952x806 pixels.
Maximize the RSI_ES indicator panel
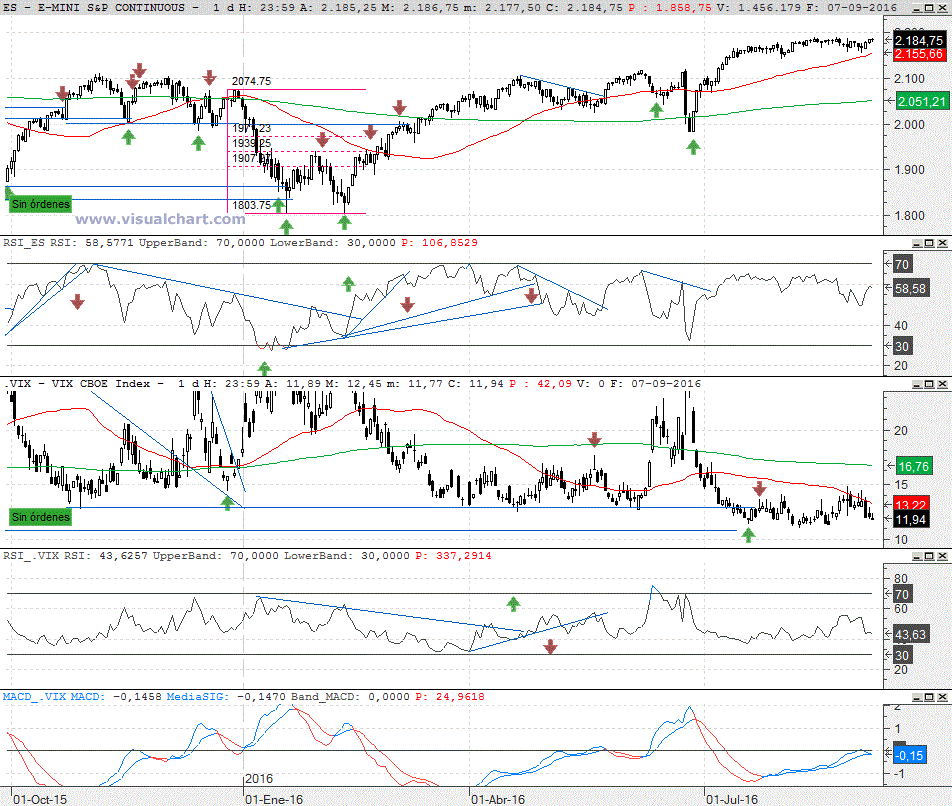929,243
